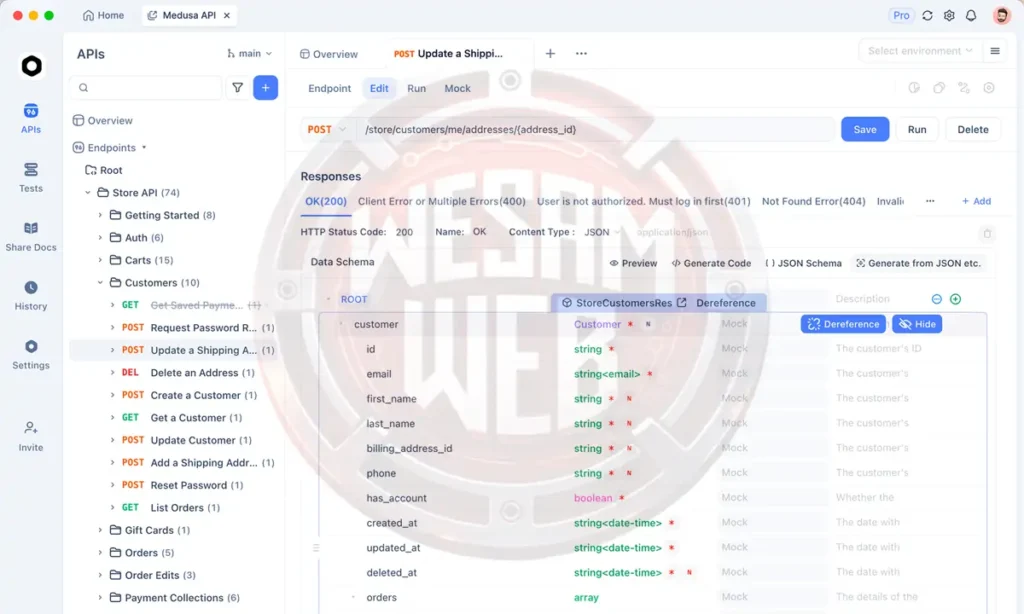
Task: Click the Home tab icon
Action: pos(88,15)
